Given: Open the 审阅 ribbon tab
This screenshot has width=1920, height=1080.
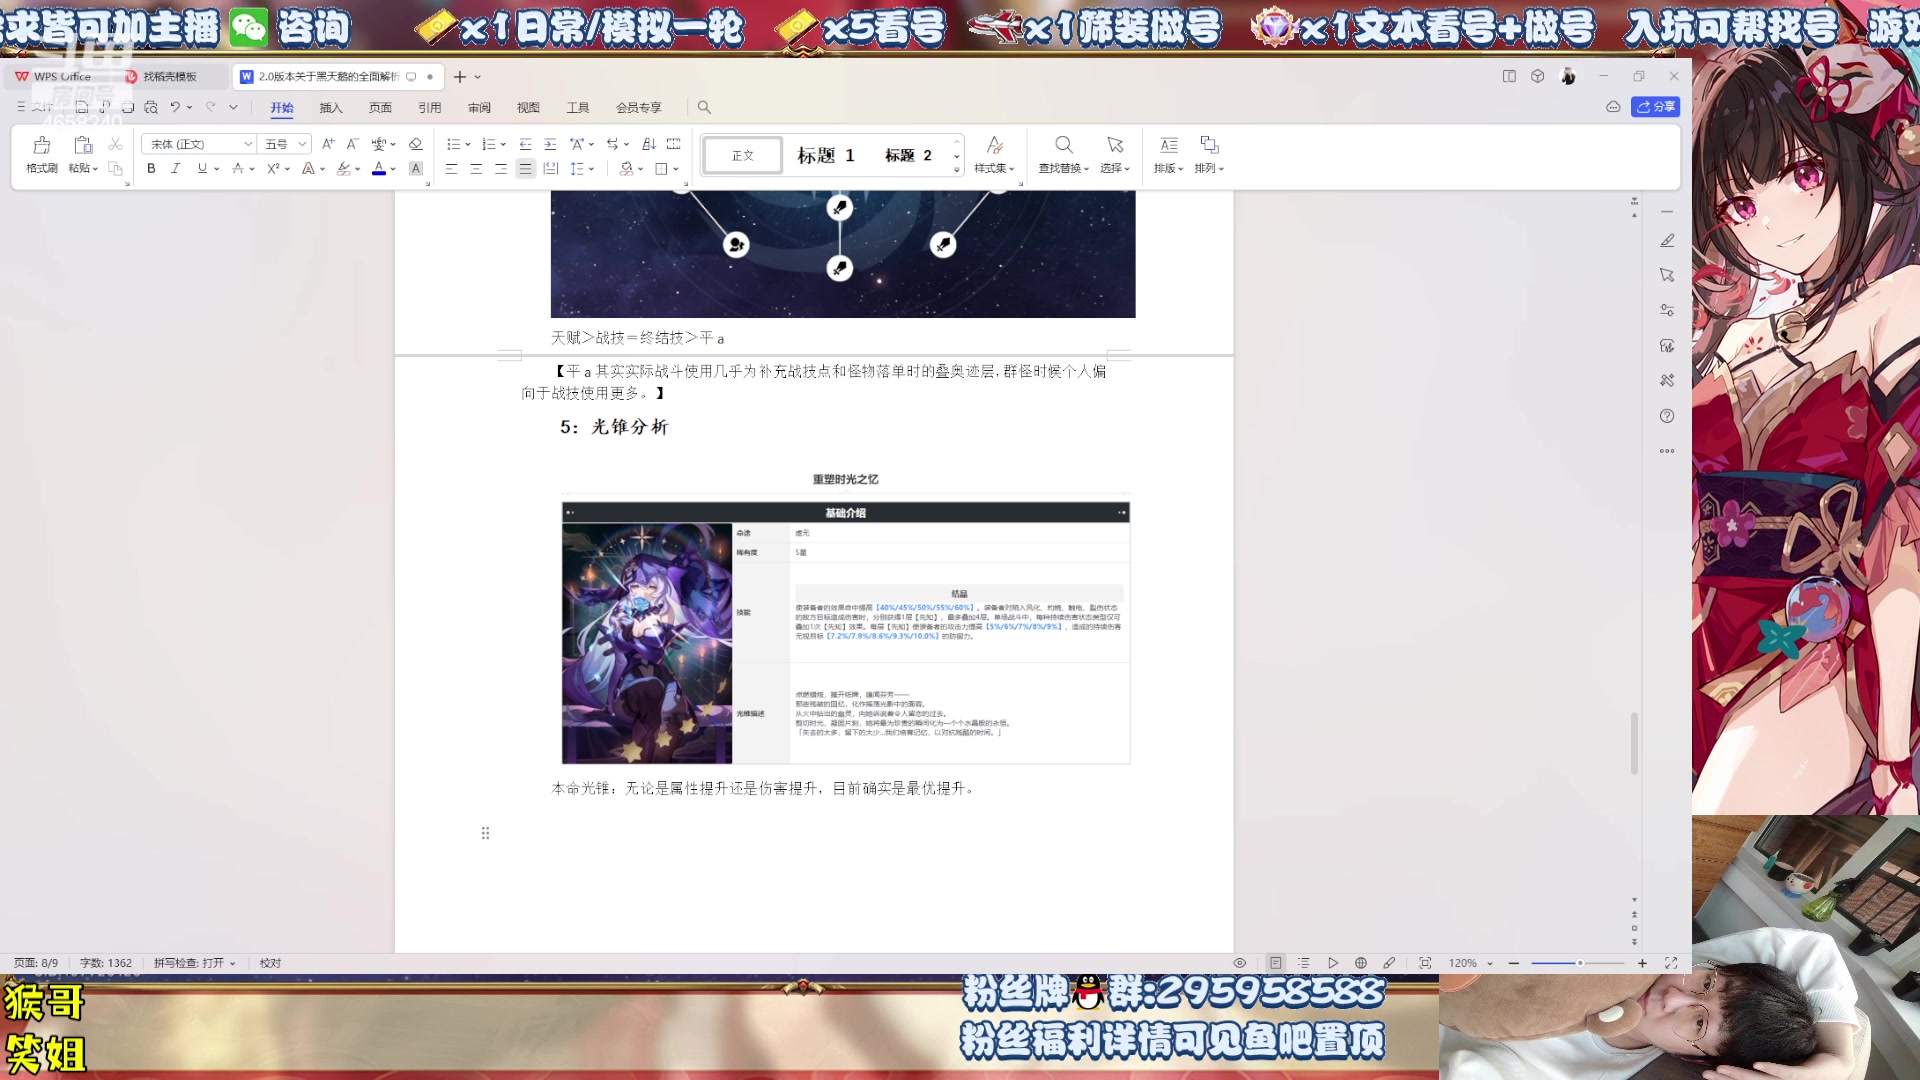Looking at the screenshot, I should pos(479,107).
